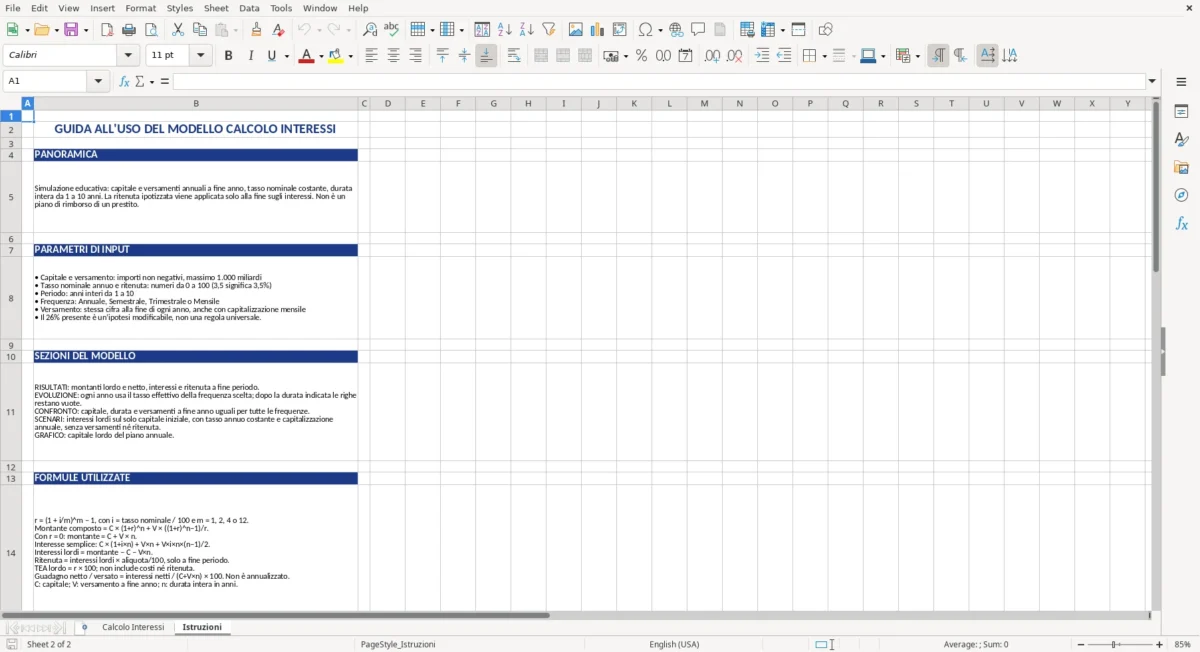
Task: Open Function Wizard fx icon
Action: click(x=124, y=81)
